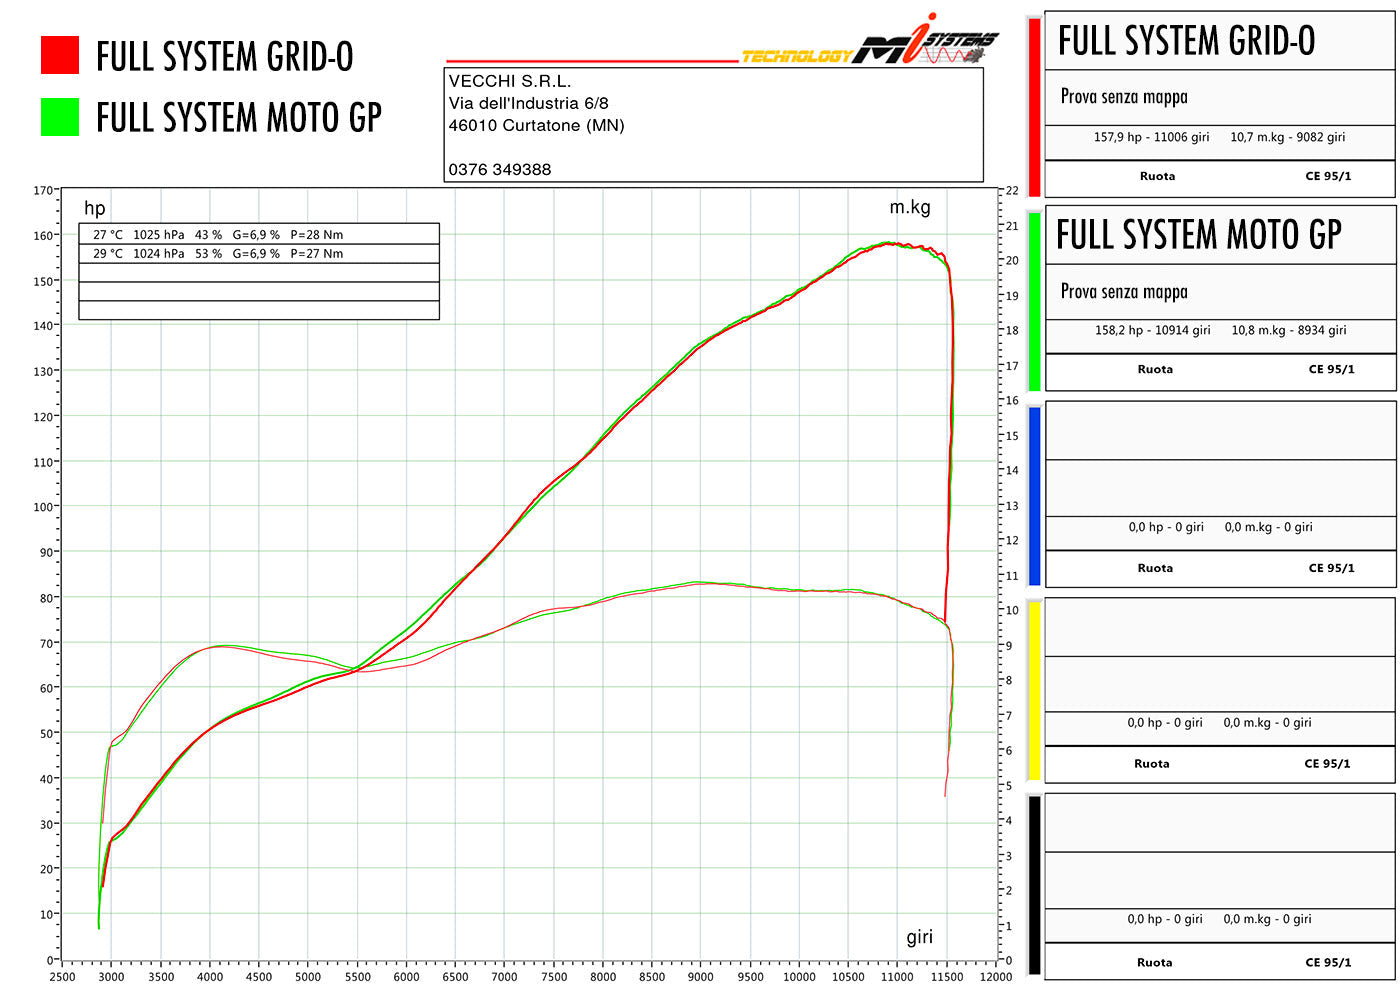Enable the Ruota option on GRID-O panel
The width and height of the screenshot is (1400, 1000).
coord(1157,175)
